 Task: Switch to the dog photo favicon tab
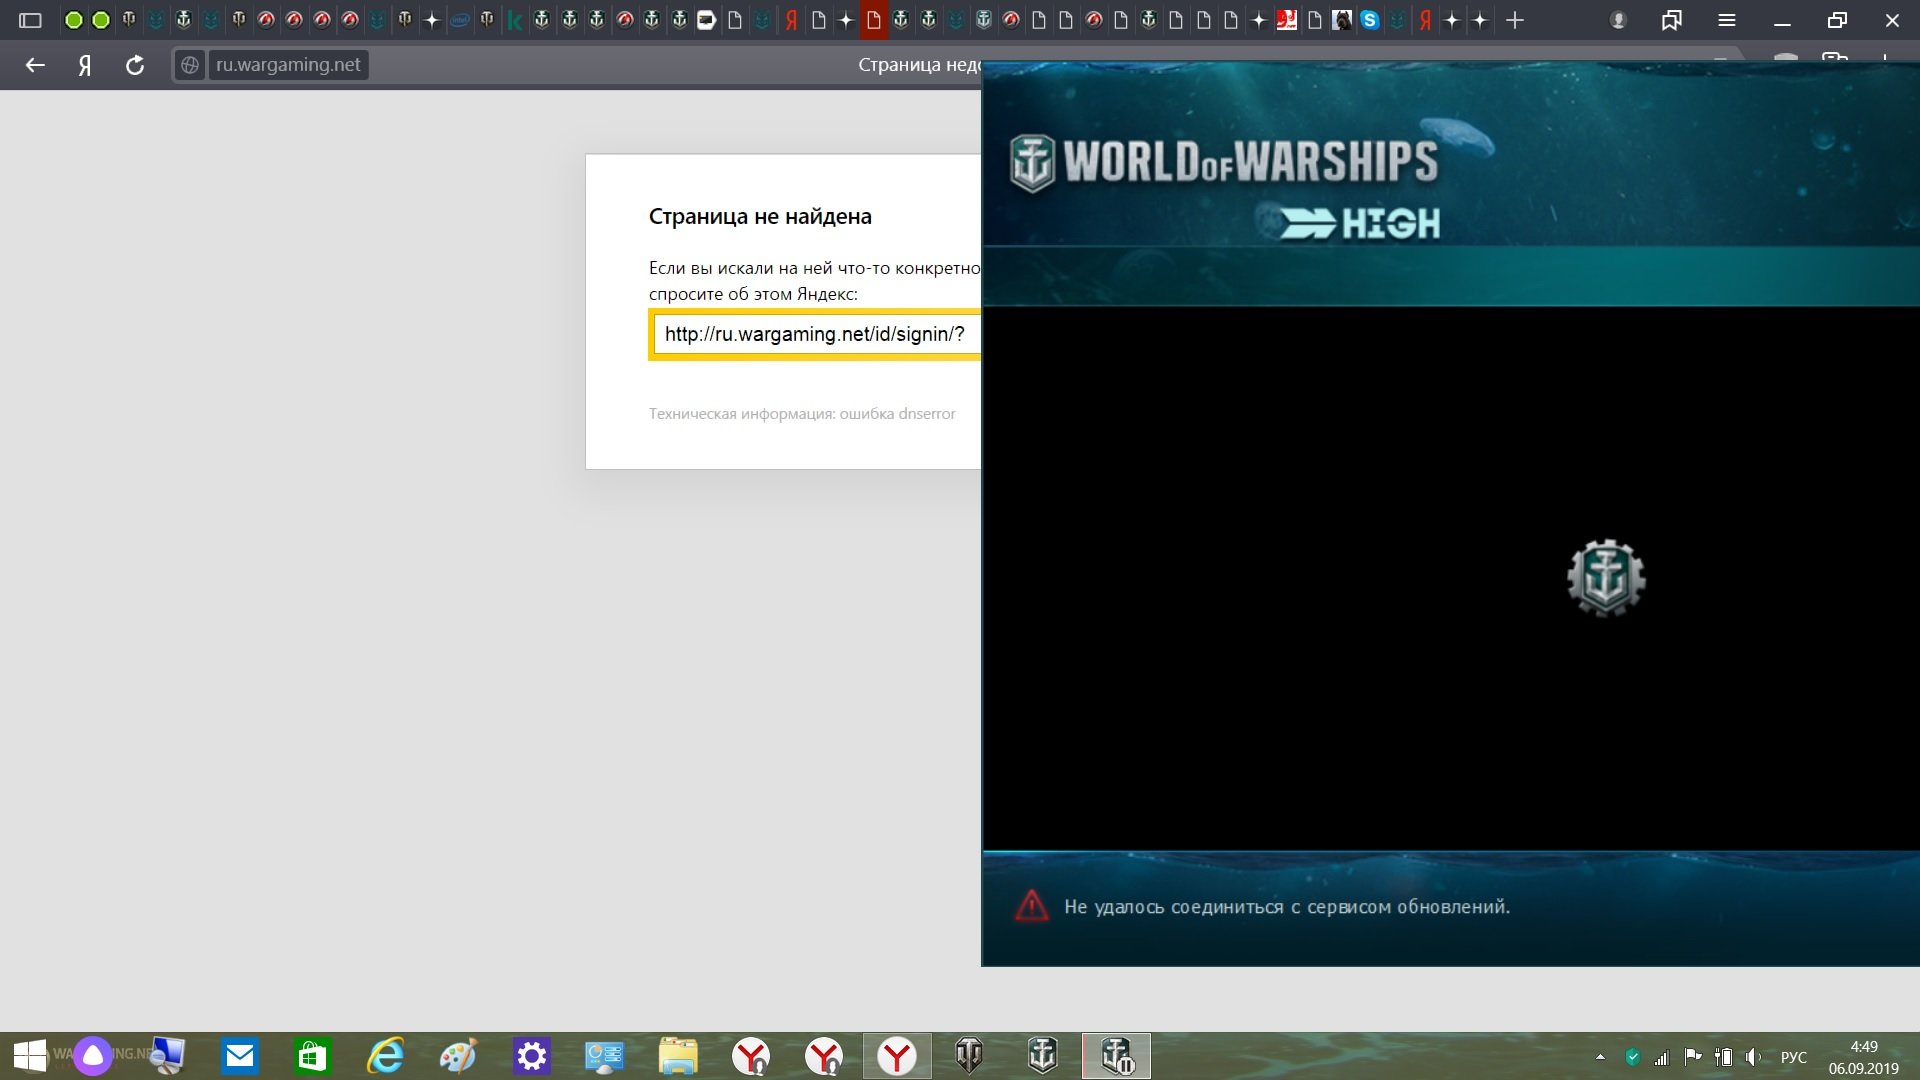[1342, 20]
